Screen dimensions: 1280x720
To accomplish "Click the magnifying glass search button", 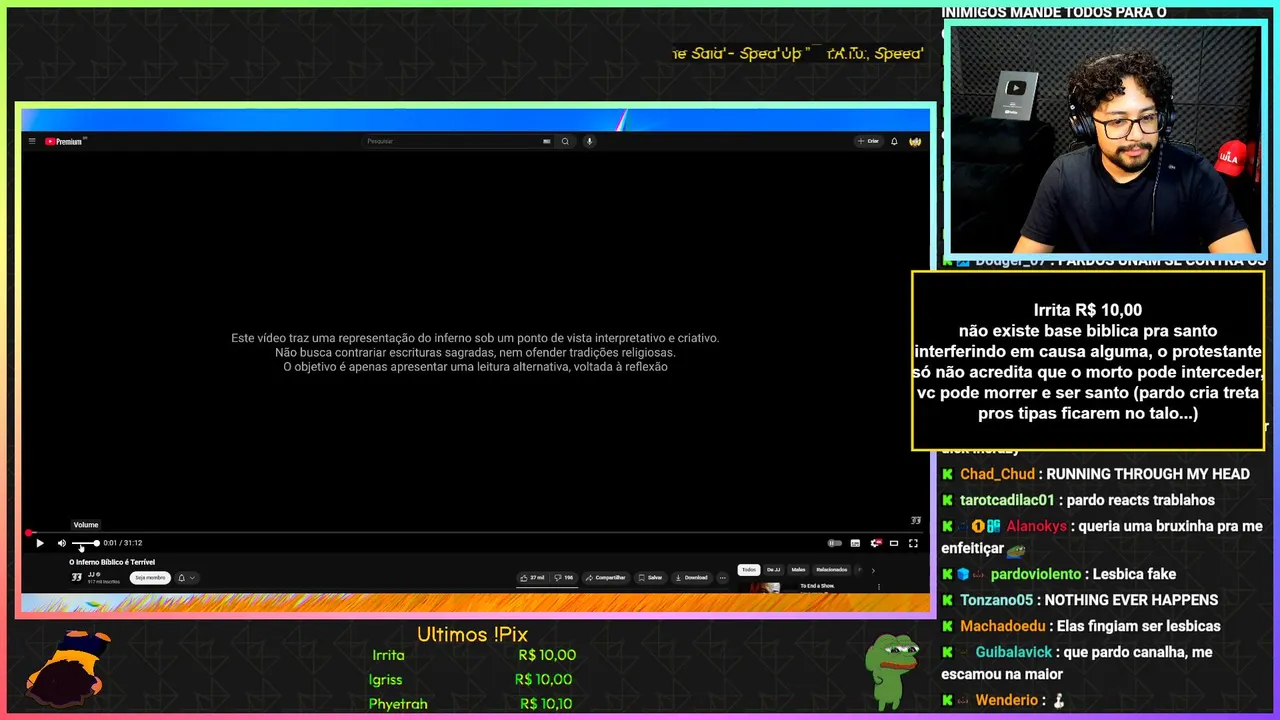I will click(565, 141).
